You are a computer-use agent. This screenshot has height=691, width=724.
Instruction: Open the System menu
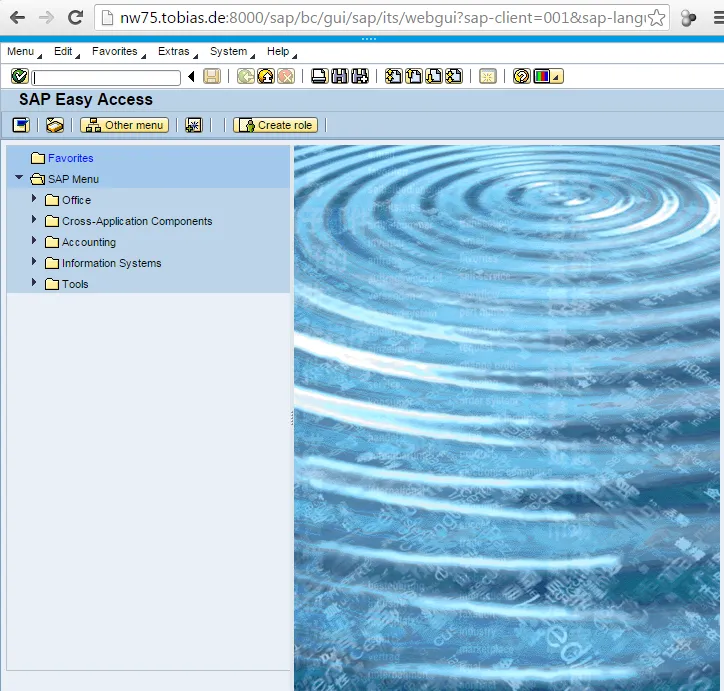(228, 52)
